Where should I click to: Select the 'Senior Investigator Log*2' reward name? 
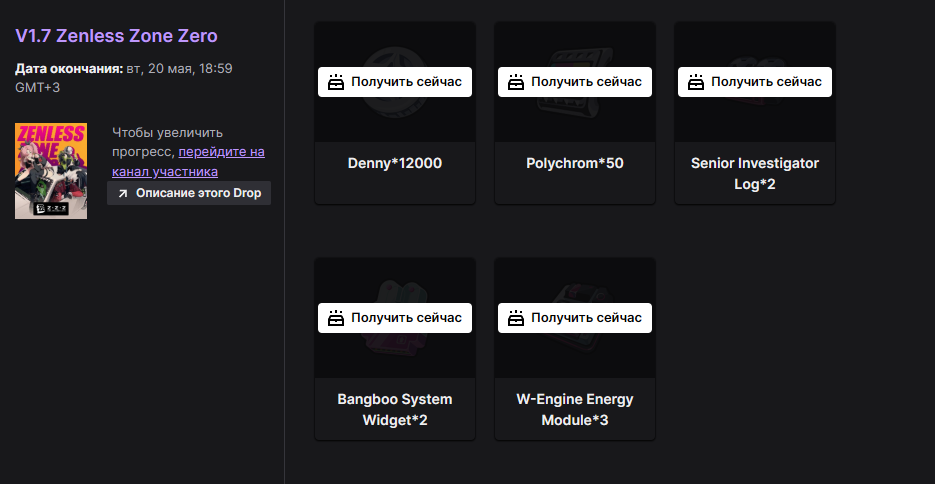tap(755, 173)
